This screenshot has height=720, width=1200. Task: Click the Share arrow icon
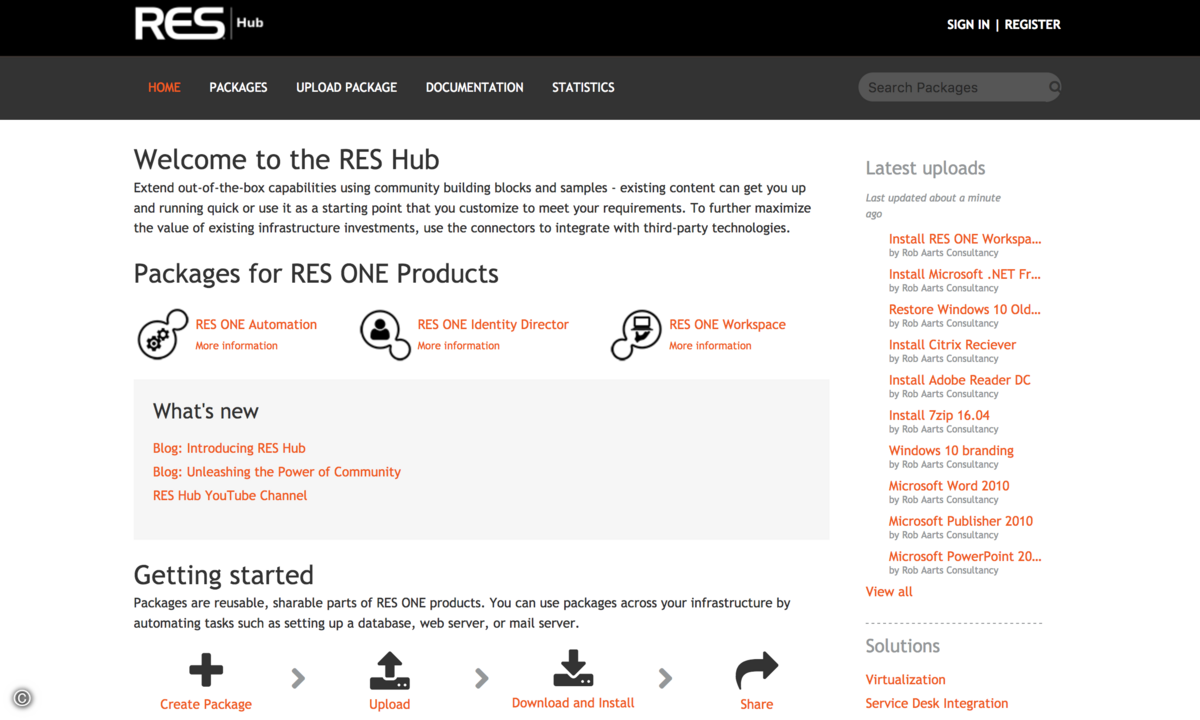[757, 670]
